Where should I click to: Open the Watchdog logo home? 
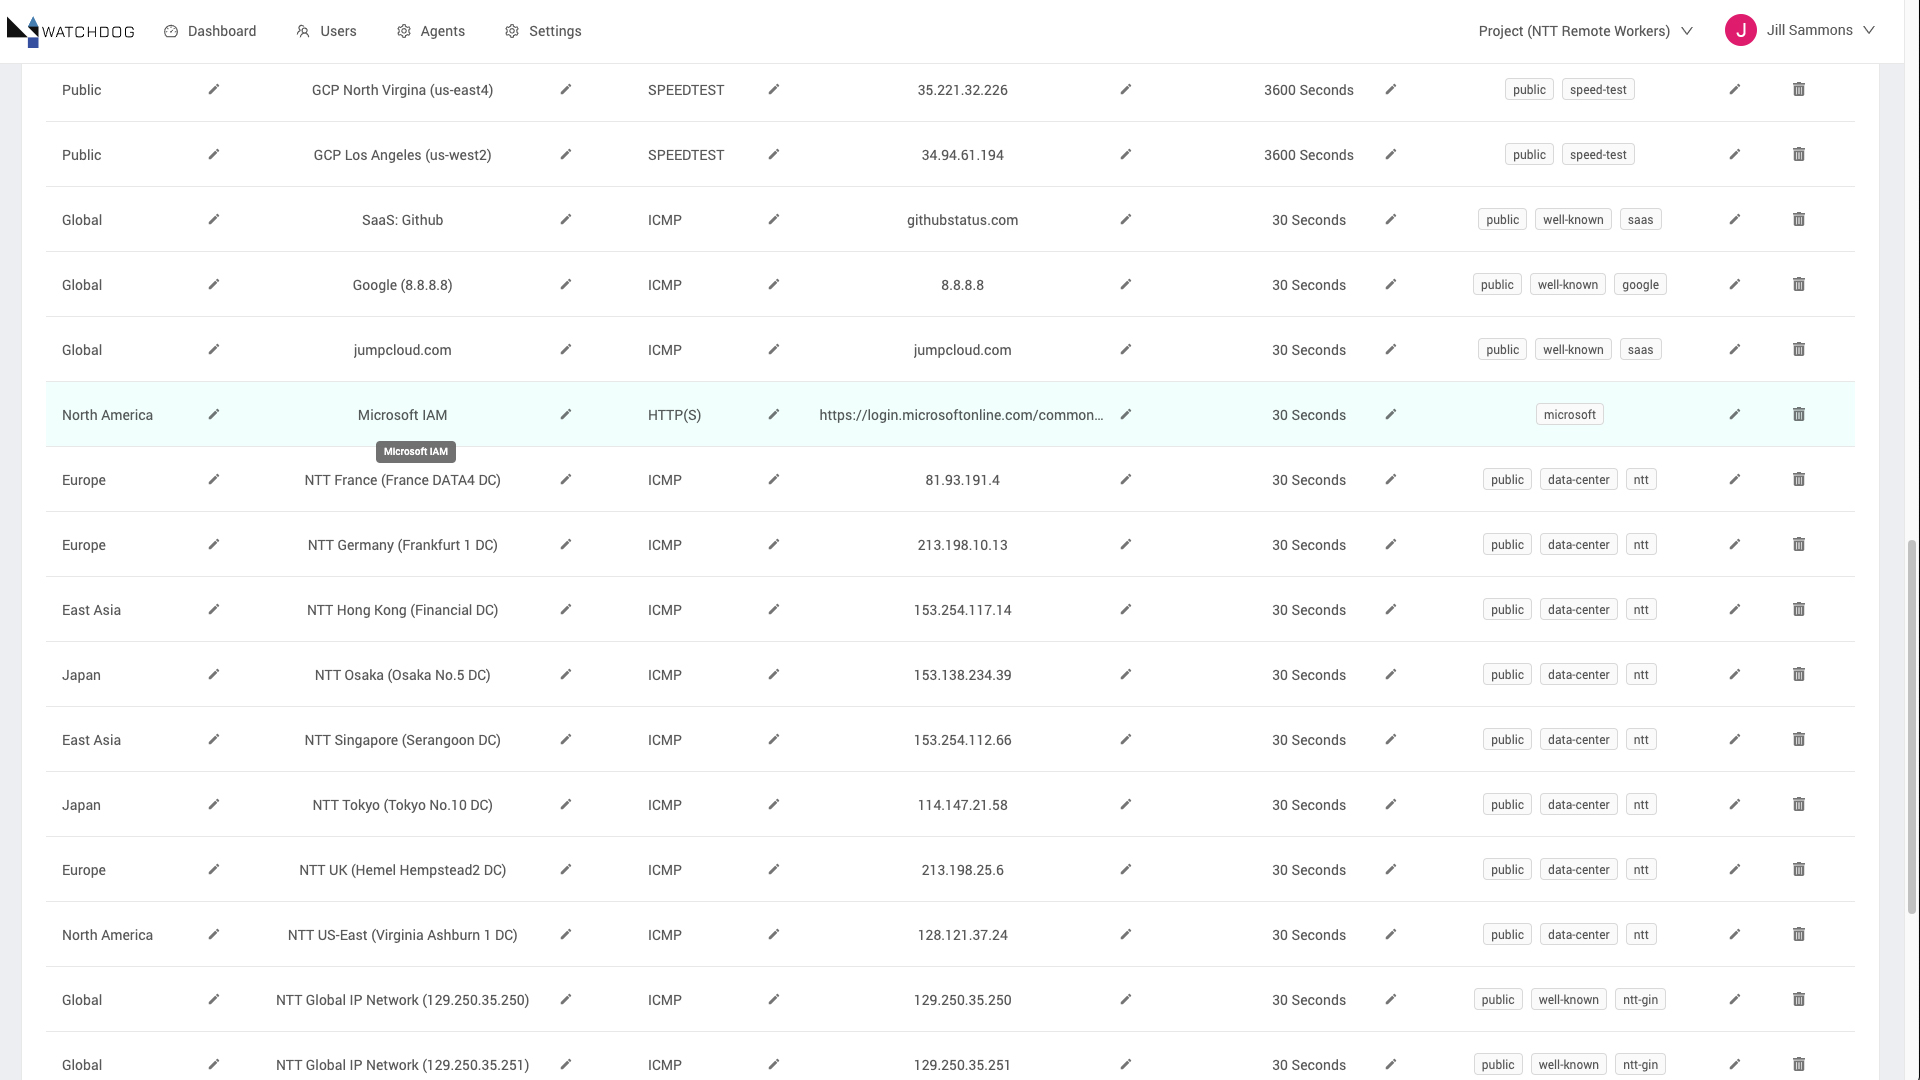point(70,31)
